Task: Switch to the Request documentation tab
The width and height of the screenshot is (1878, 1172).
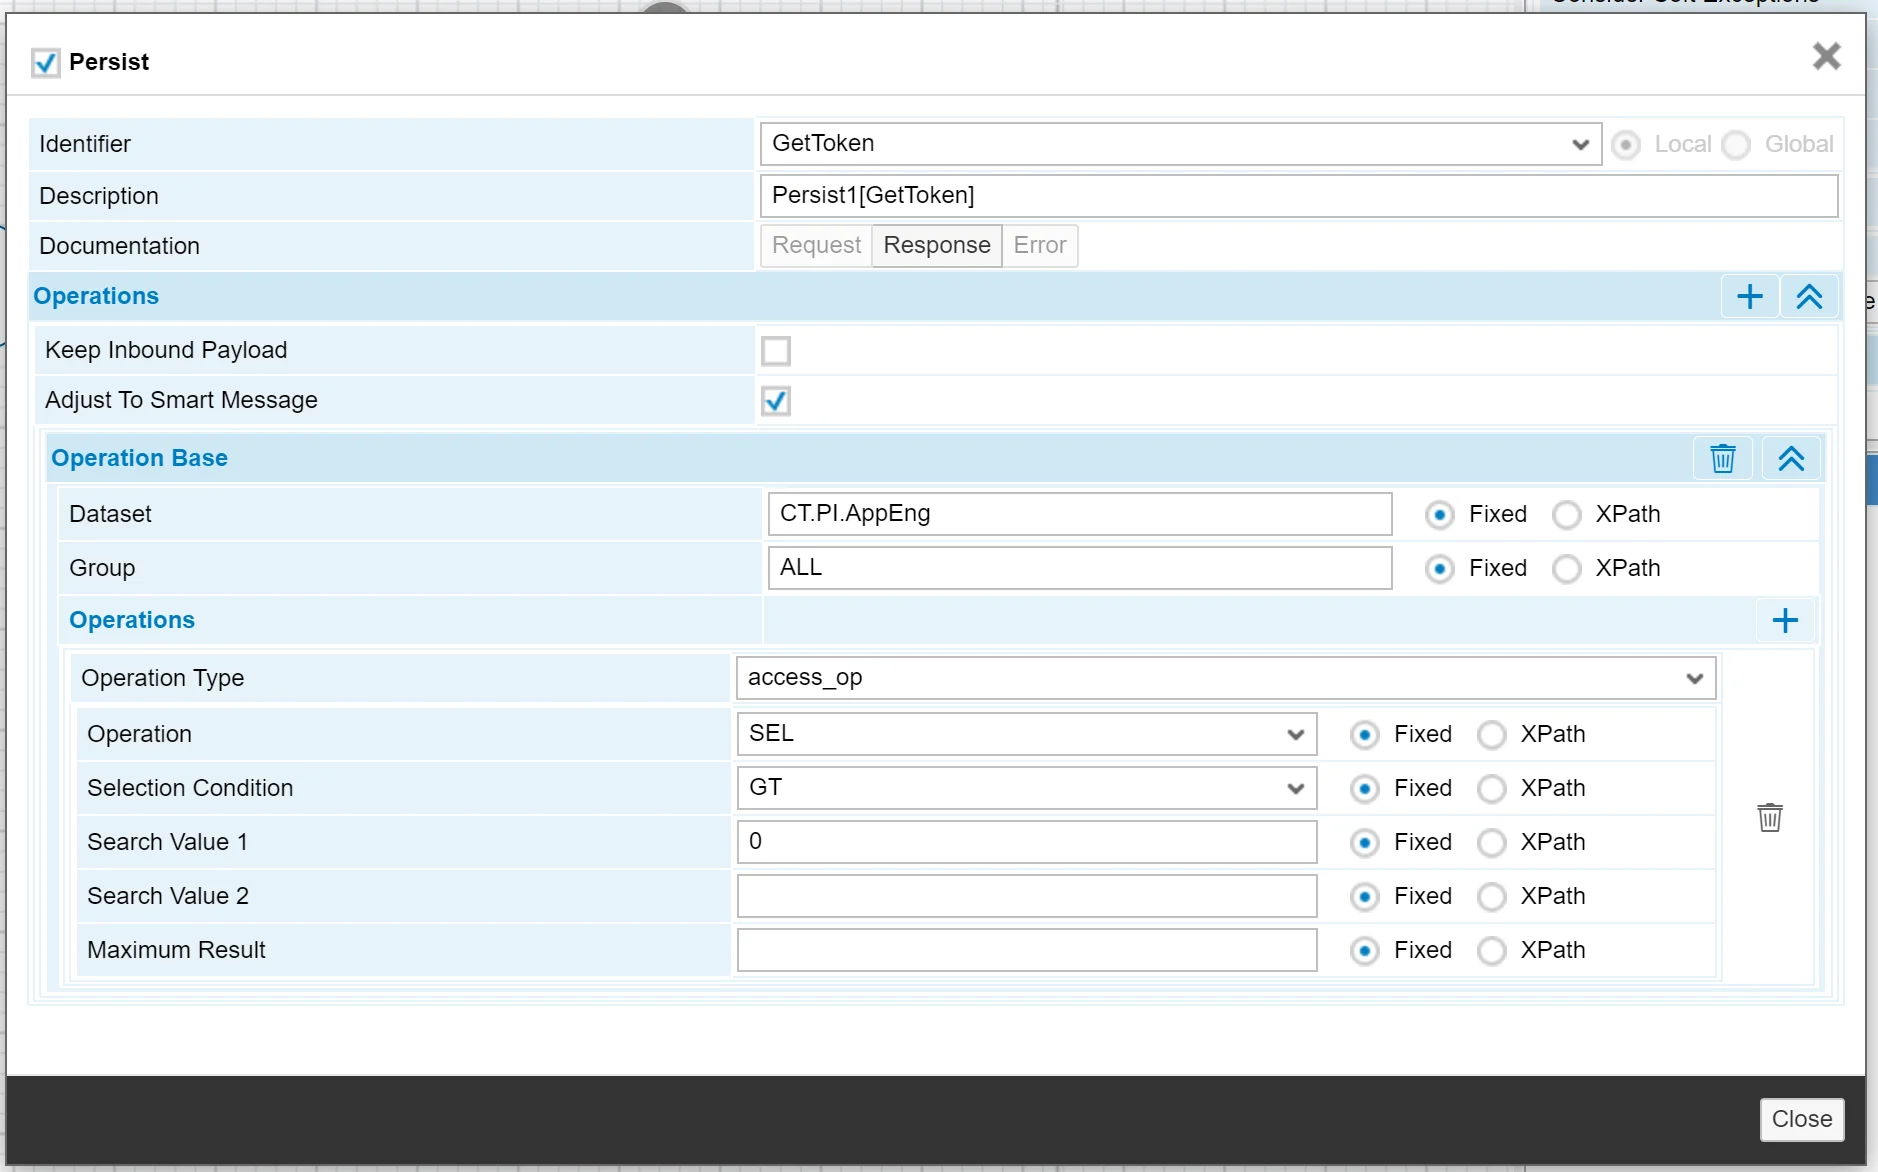Action: pyautogui.click(x=816, y=246)
